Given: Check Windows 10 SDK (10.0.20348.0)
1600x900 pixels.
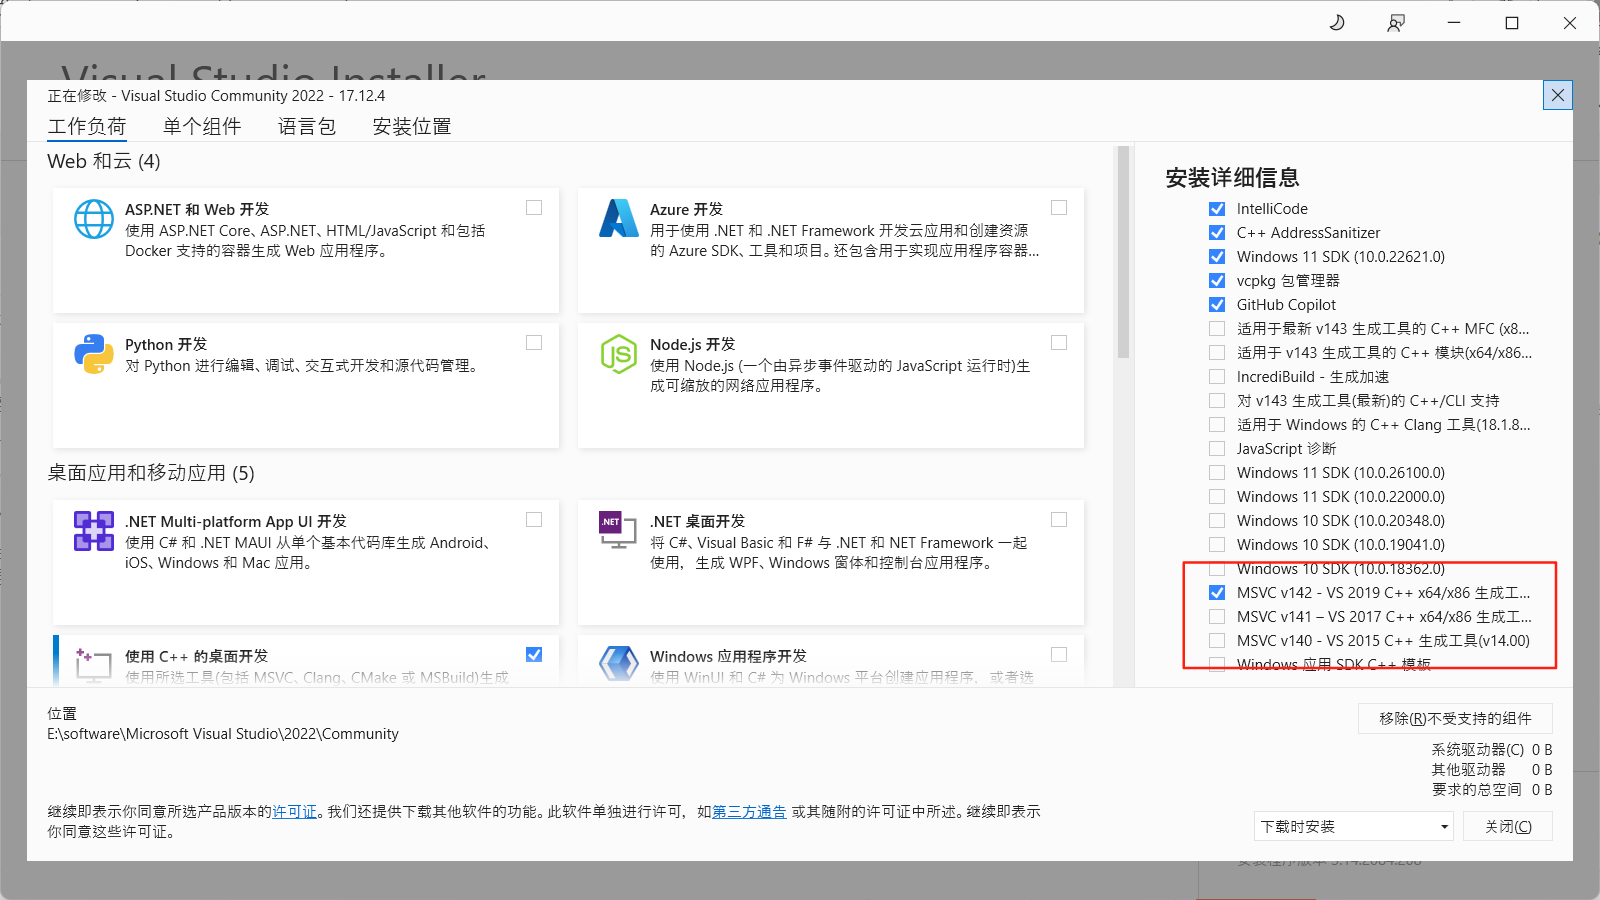Looking at the screenshot, I should click(1217, 521).
